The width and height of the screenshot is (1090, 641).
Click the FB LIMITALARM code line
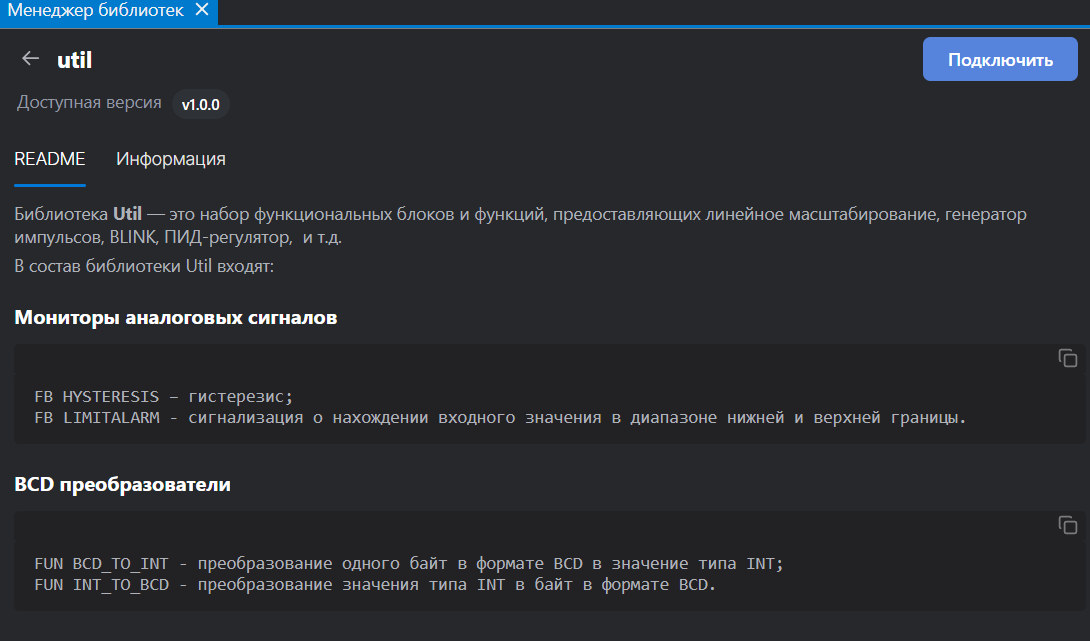(501, 418)
